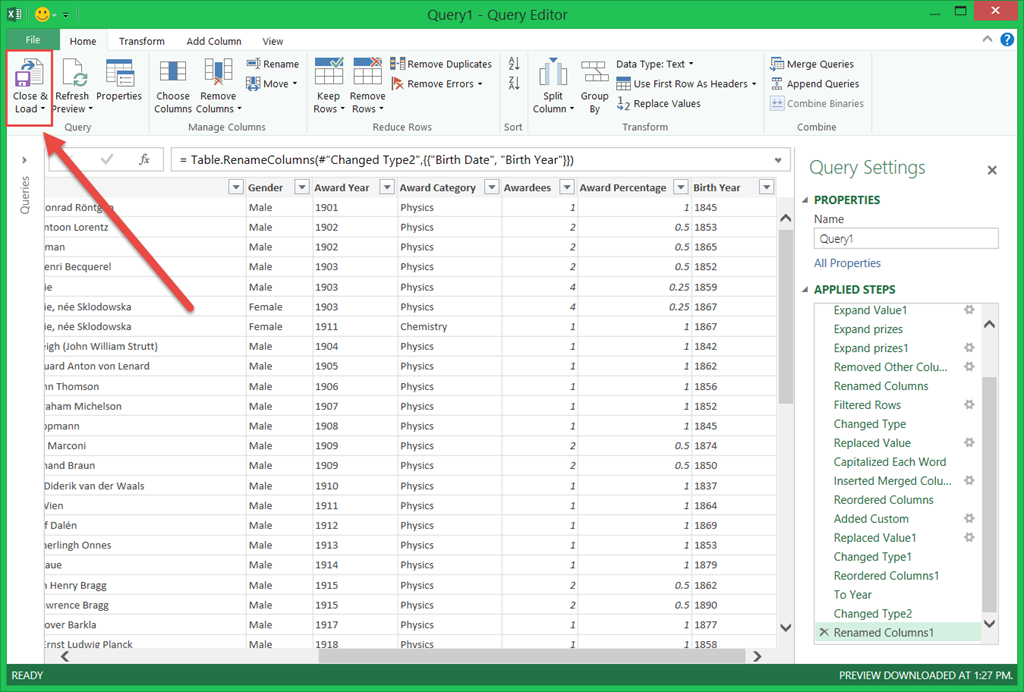Click the All Properties link

847,263
